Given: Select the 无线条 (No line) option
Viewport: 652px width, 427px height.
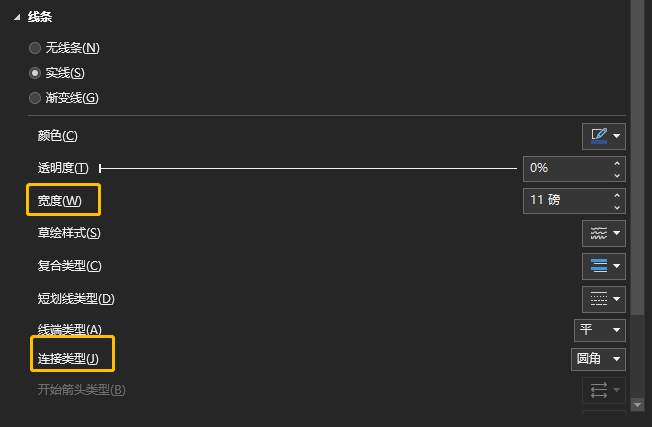Looking at the screenshot, I should 36,47.
